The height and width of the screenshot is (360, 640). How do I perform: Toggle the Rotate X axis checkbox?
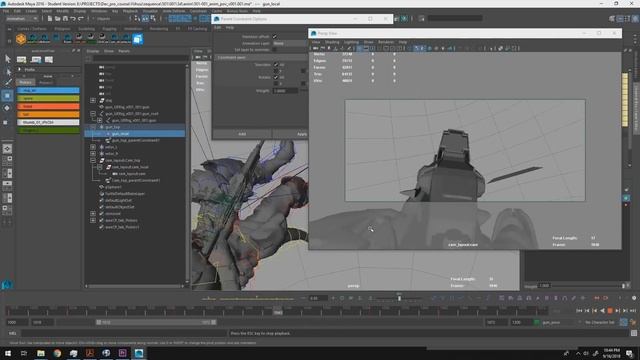276,83
